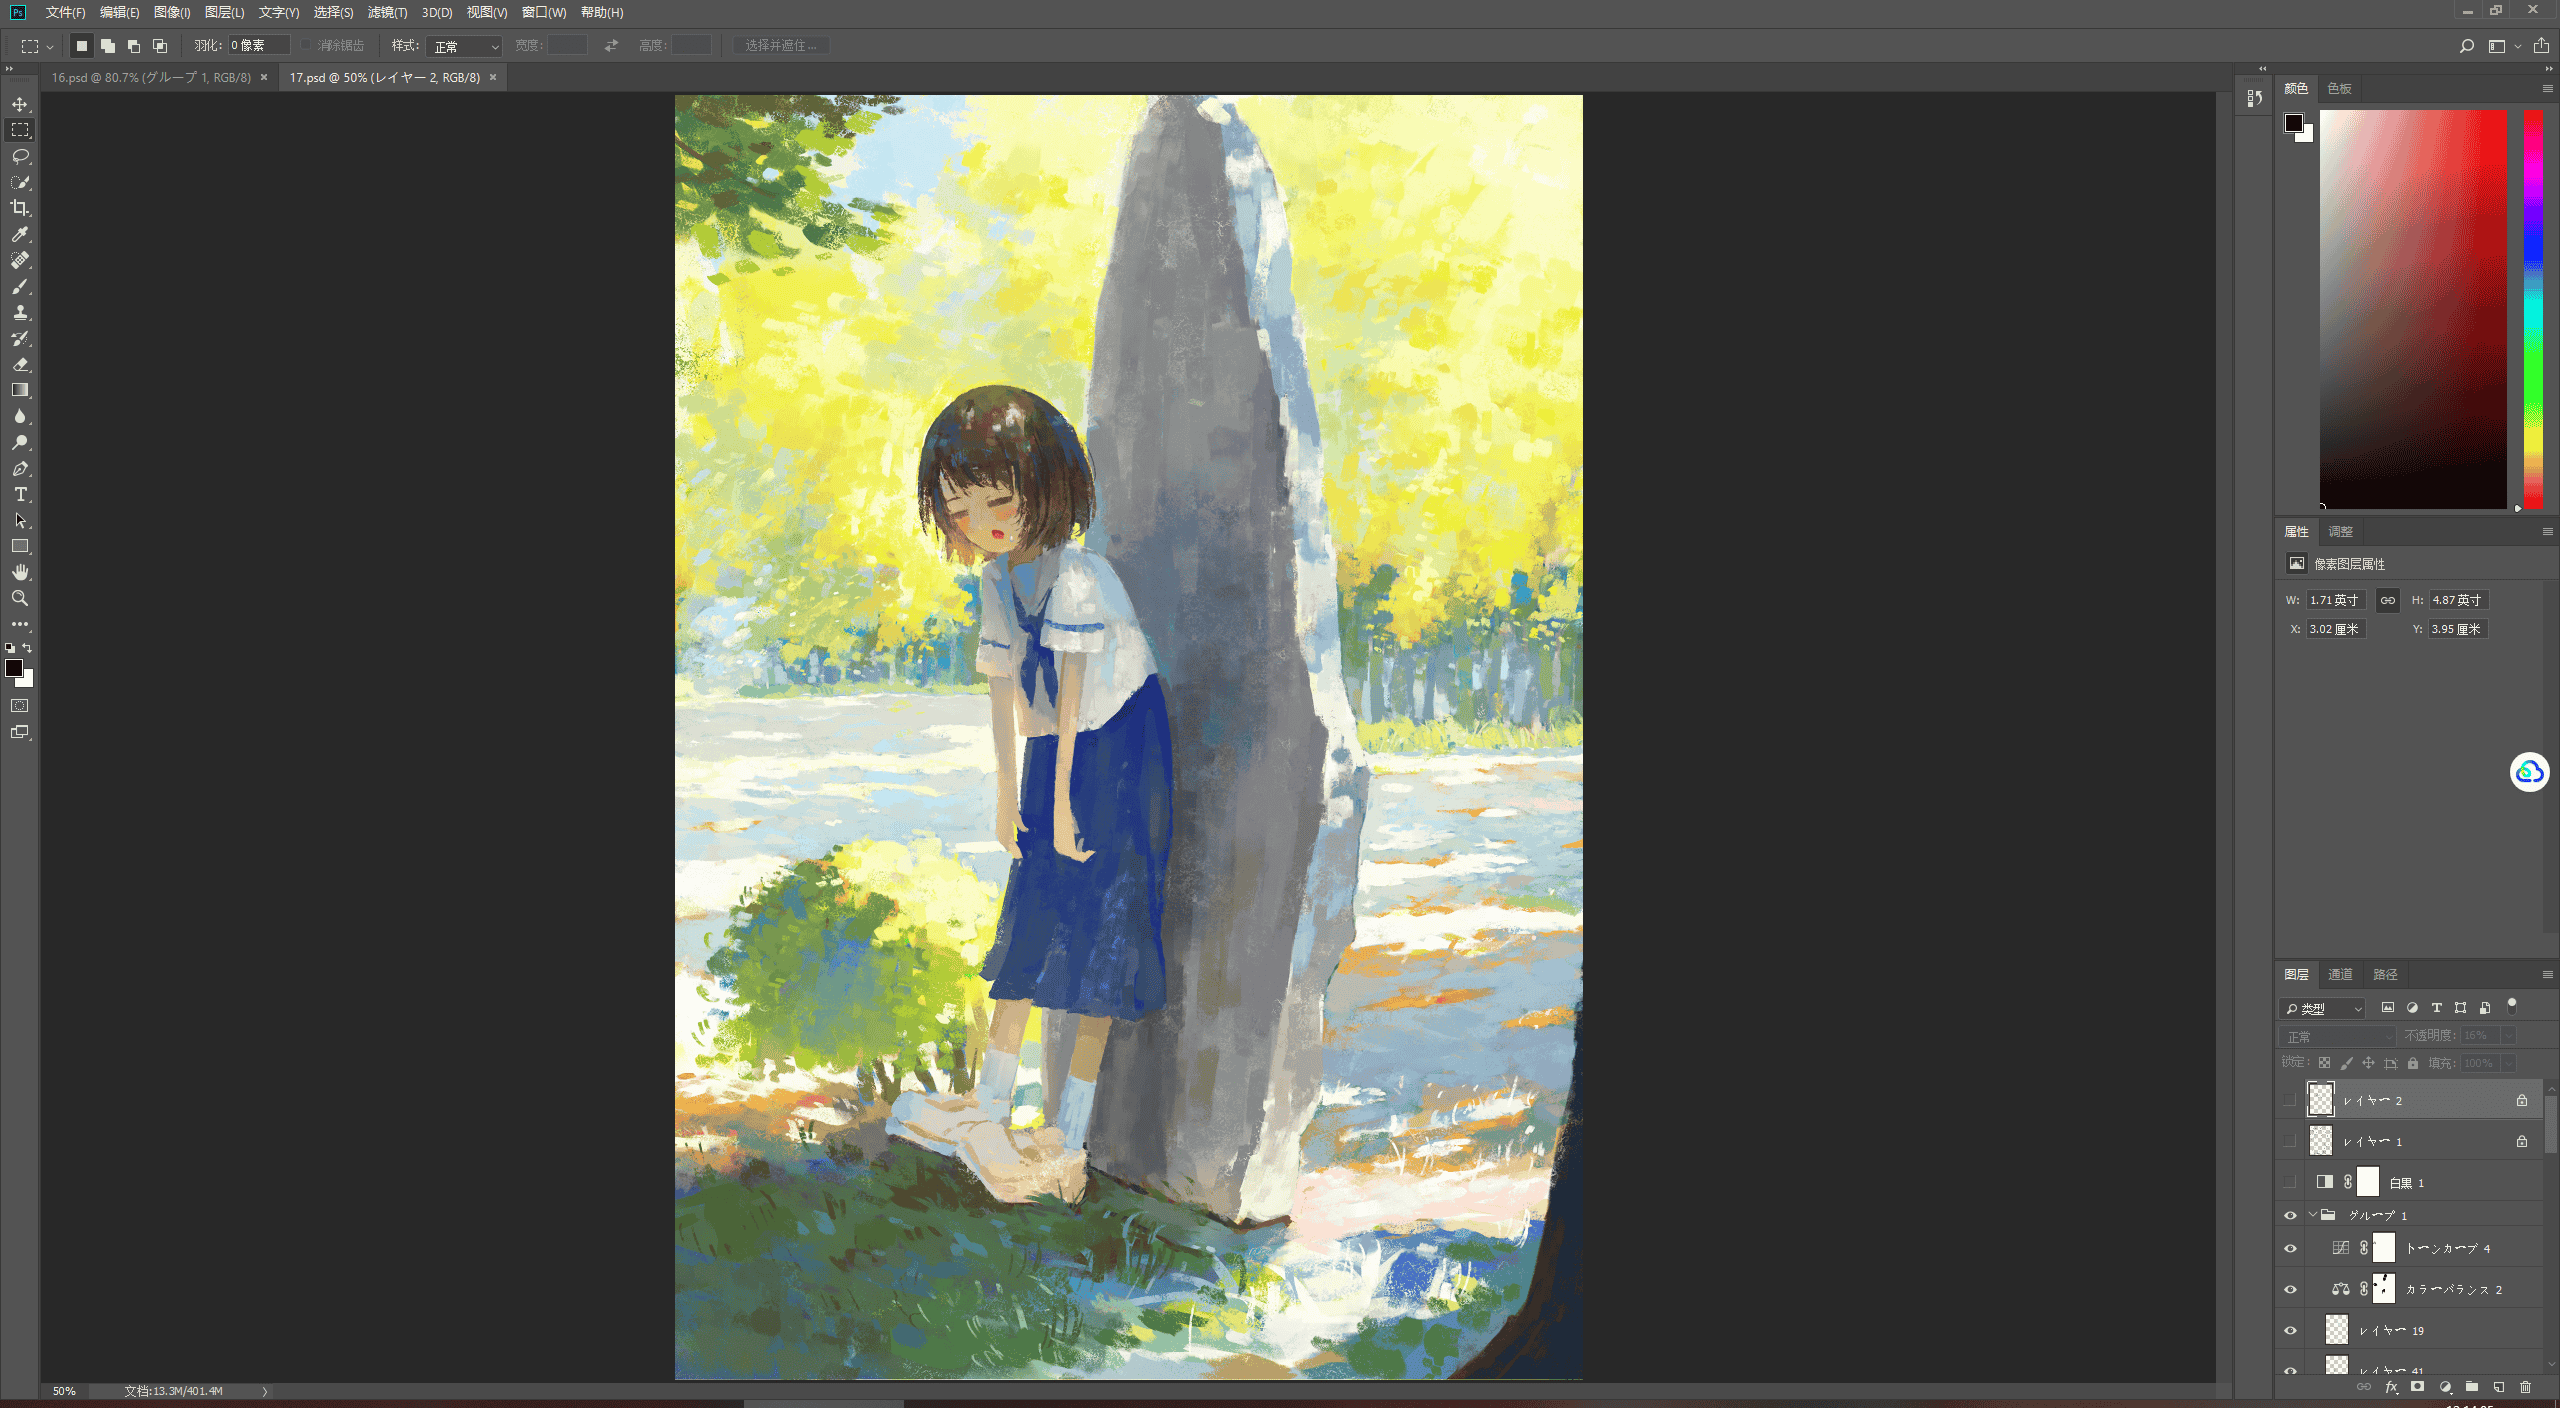Select the Clone Stamp tool

[20, 312]
